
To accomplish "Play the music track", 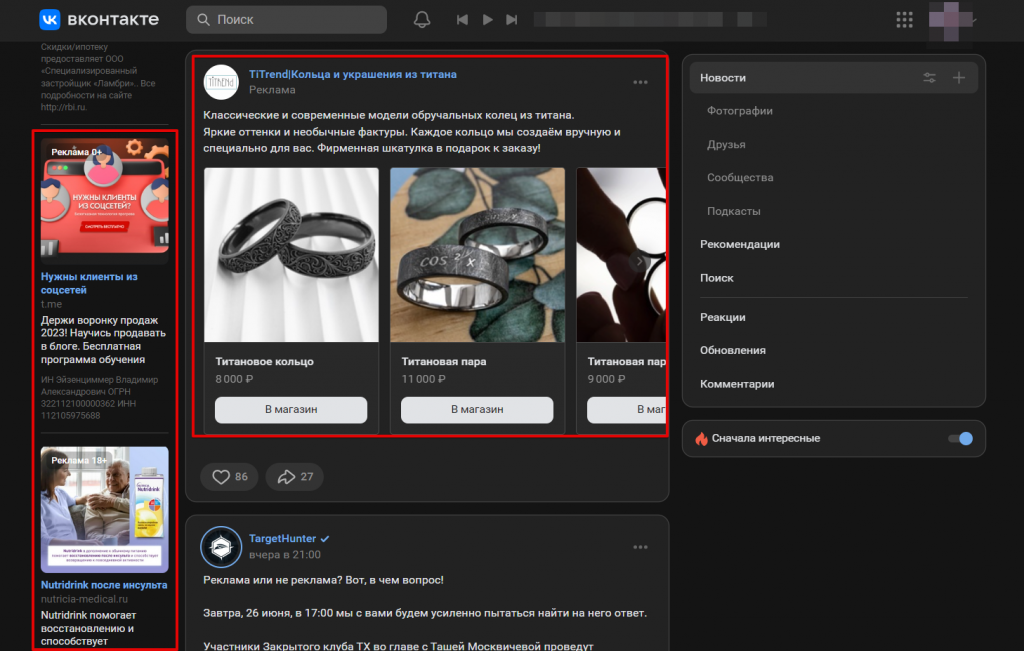I will [x=487, y=20].
